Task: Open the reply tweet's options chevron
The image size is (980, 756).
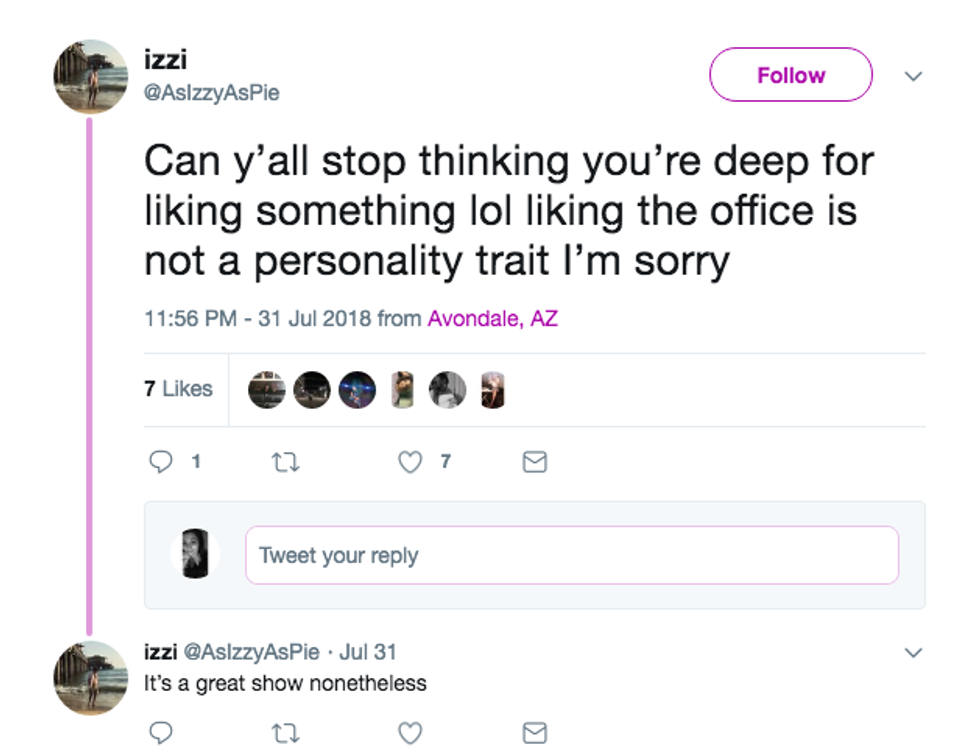Action: click(x=912, y=652)
